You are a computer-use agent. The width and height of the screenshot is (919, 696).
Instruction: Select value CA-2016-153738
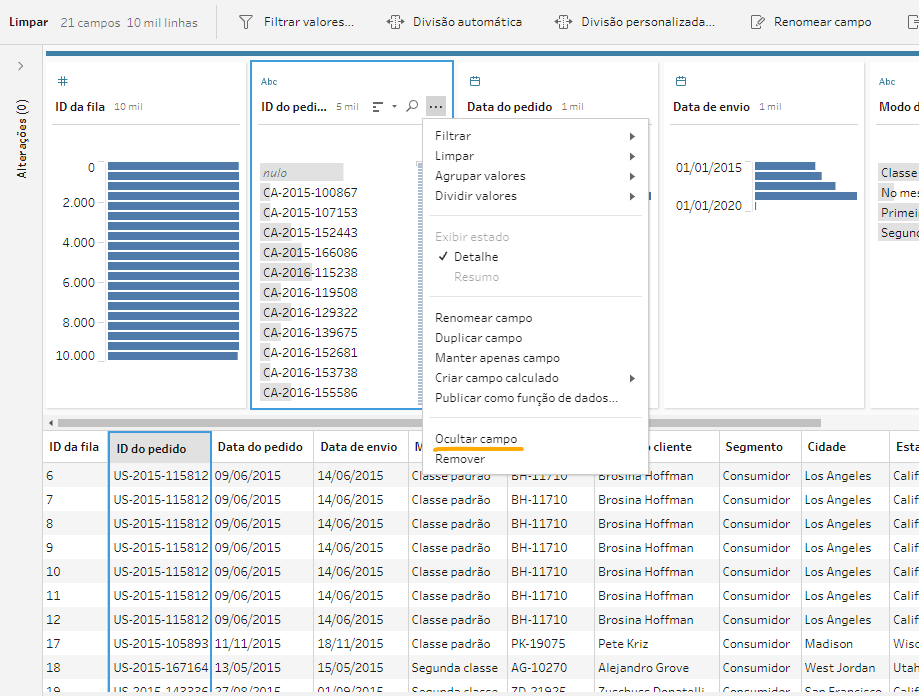pos(310,373)
